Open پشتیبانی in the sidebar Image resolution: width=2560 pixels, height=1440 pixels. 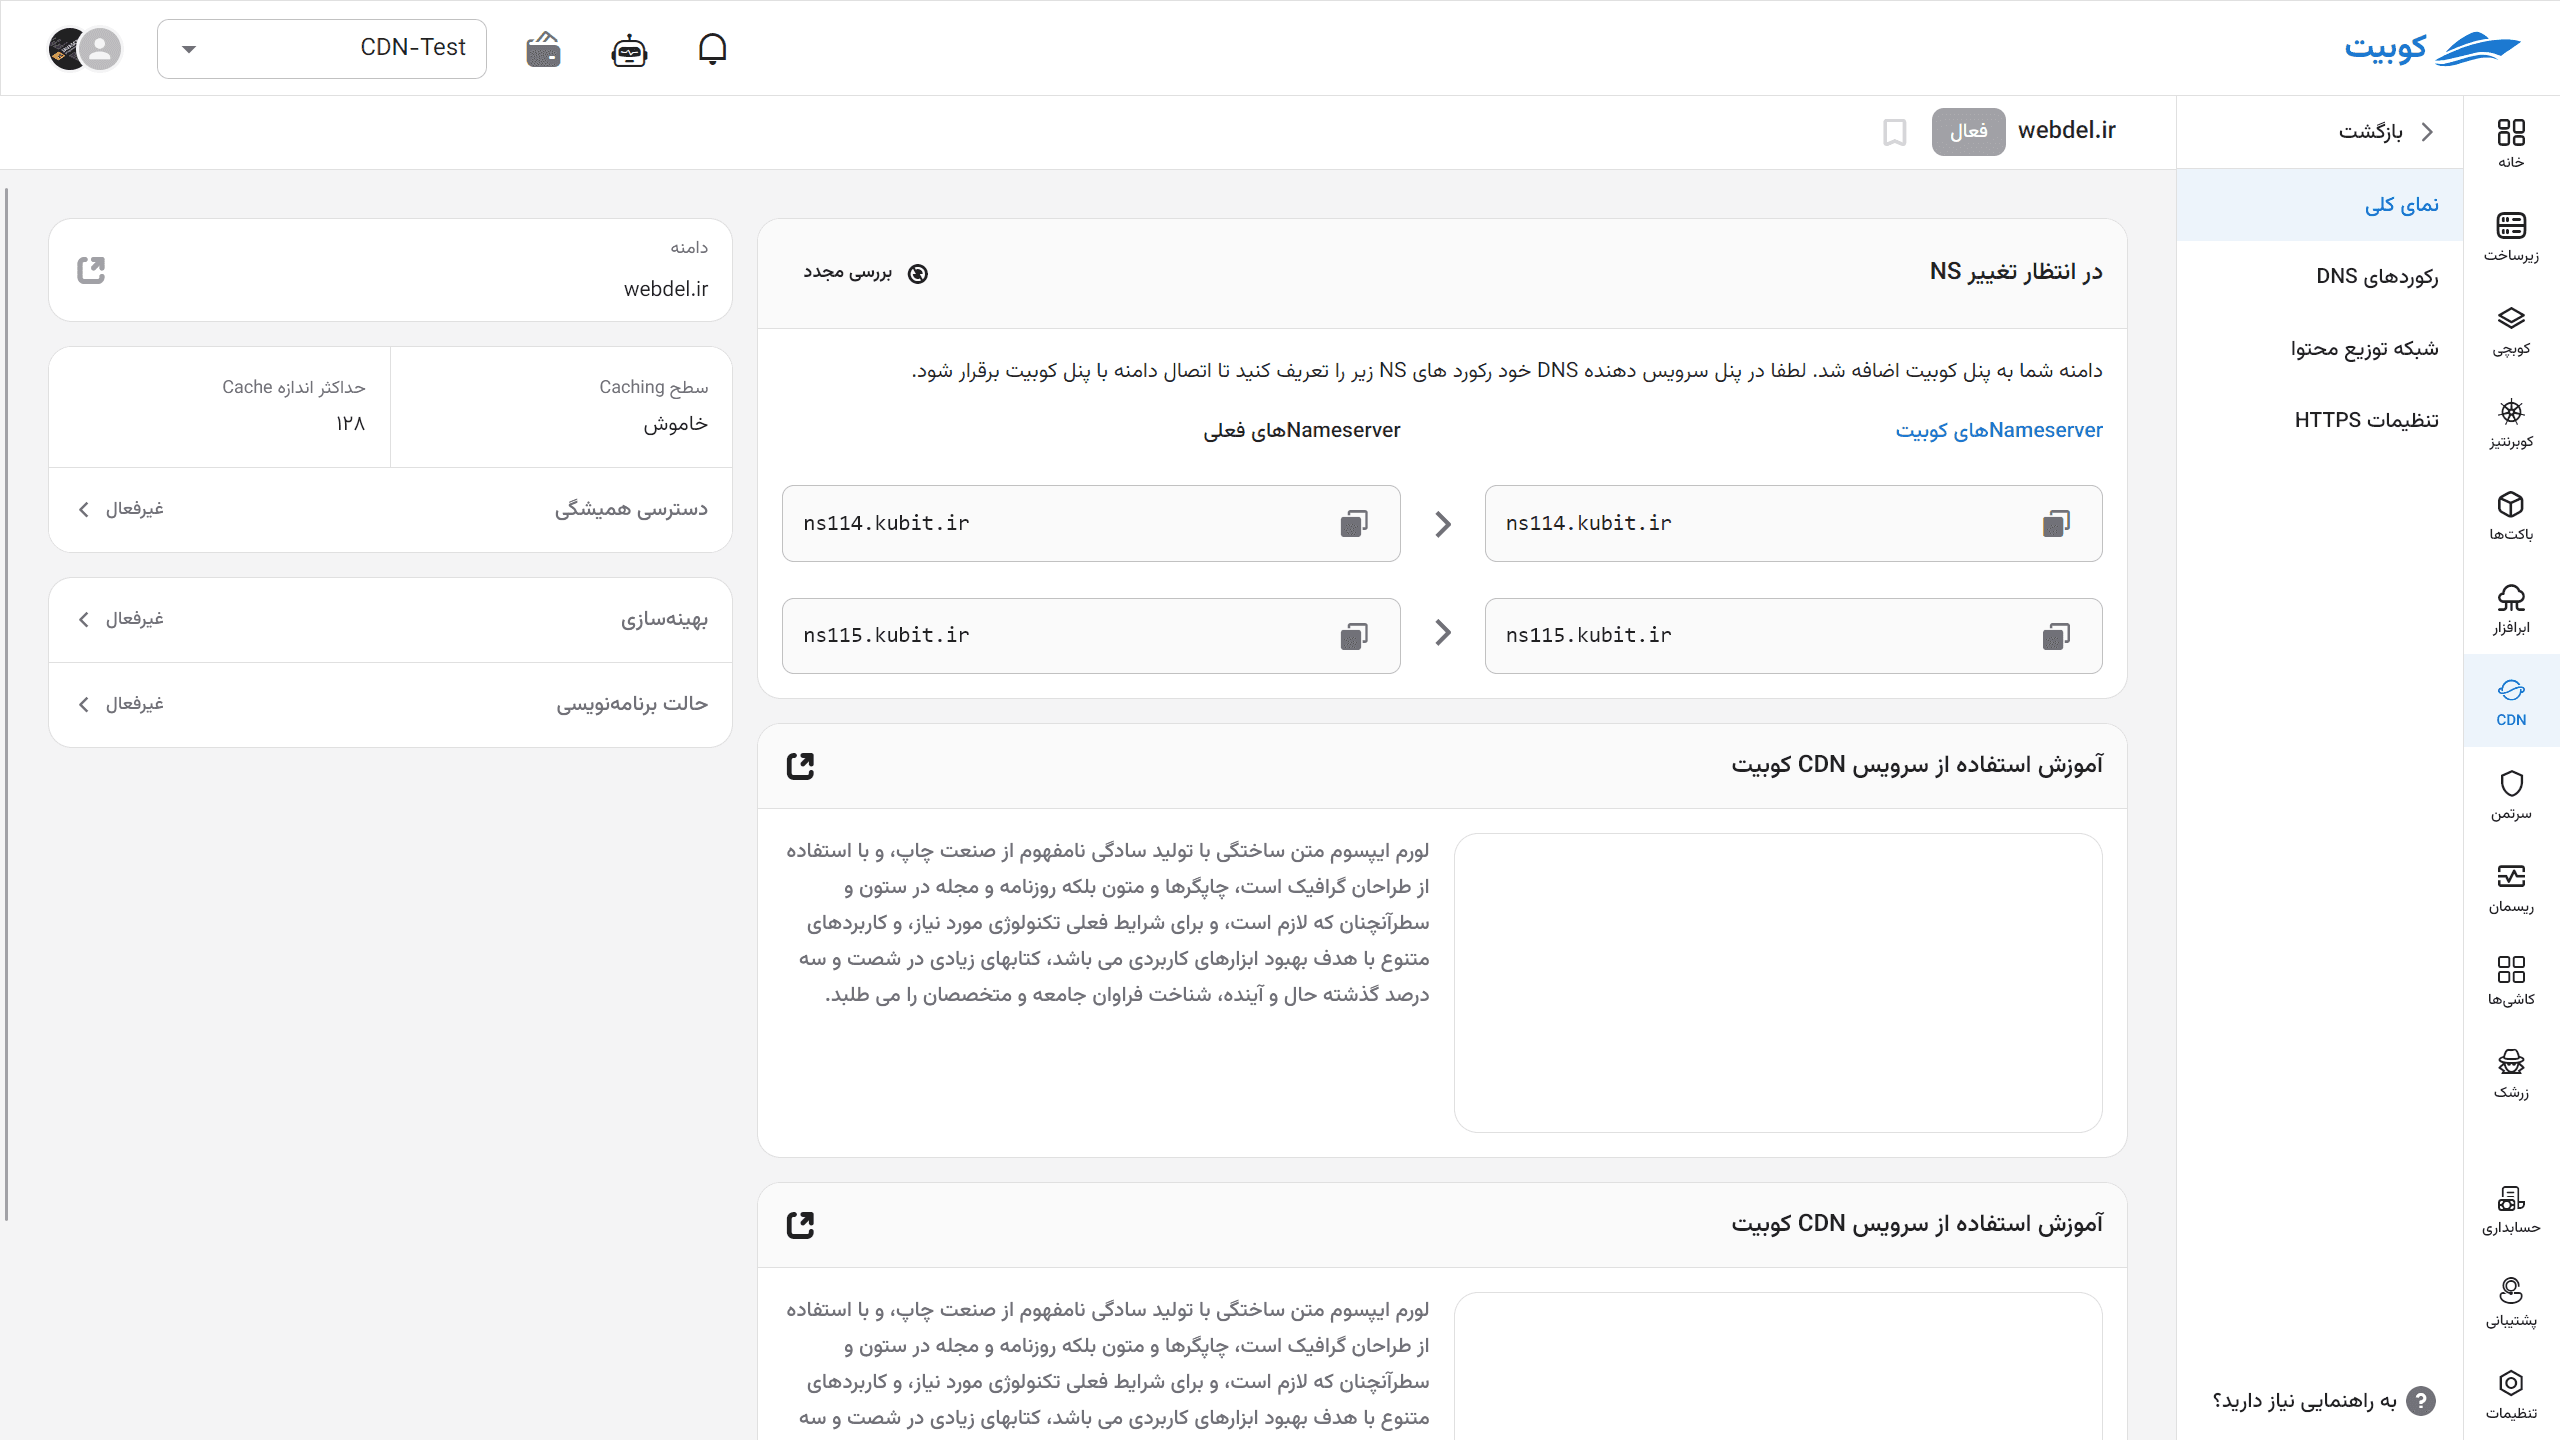(x=2511, y=1302)
